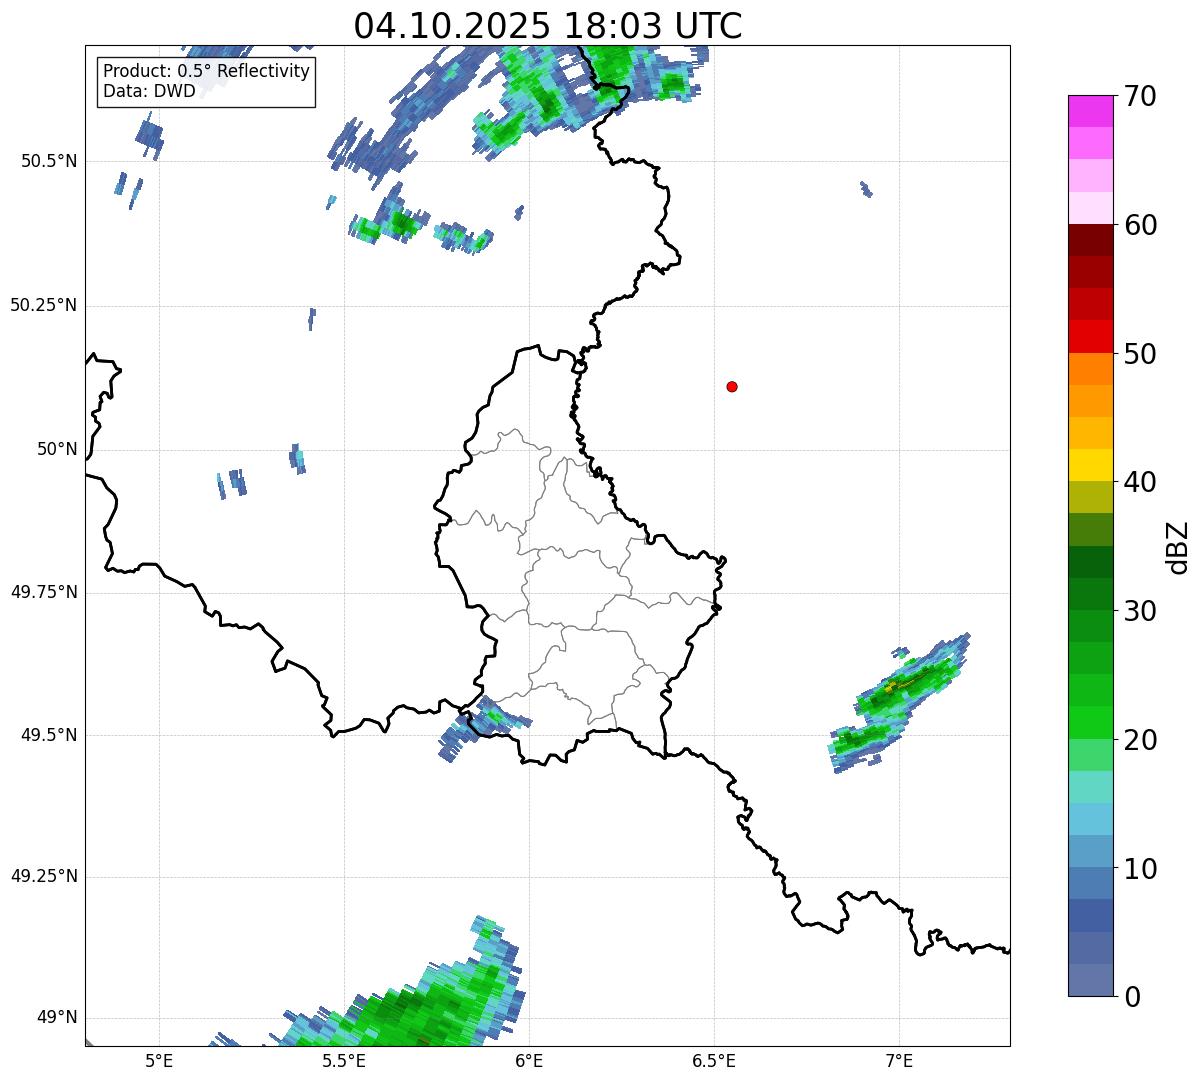Click the colorbar tick label "40"
This screenshot has height=1081, width=1202.
click(x=1140, y=482)
